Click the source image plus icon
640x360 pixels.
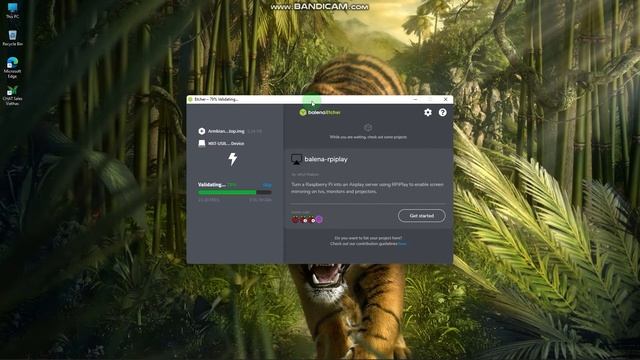click(202, 131)
